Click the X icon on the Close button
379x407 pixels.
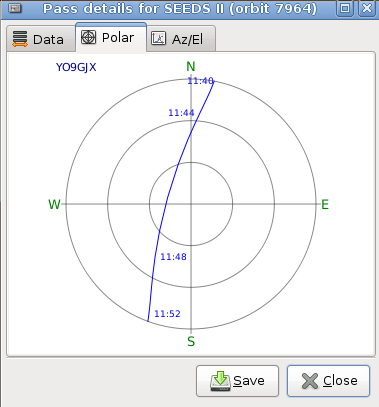pos(310,381)
